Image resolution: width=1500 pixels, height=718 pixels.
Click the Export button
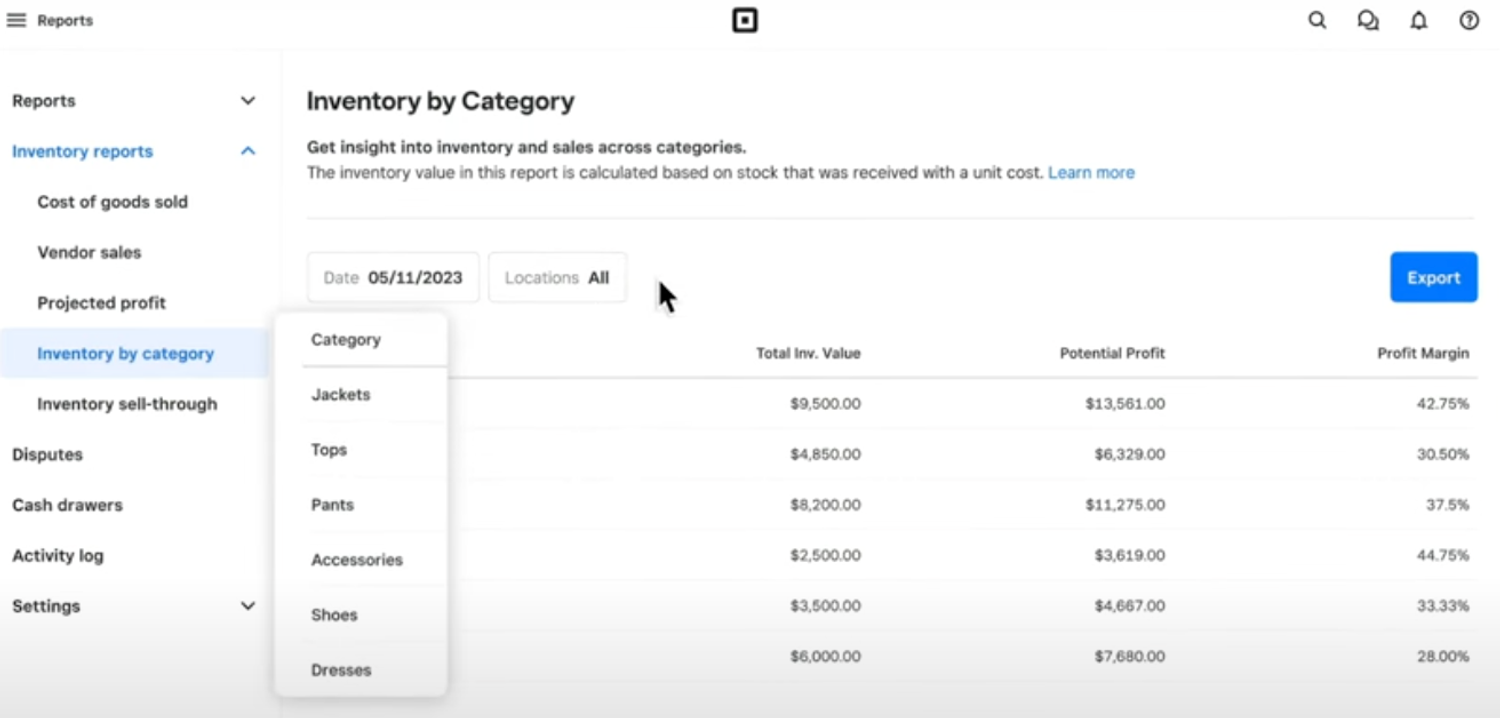click(x=1433, y=278)
